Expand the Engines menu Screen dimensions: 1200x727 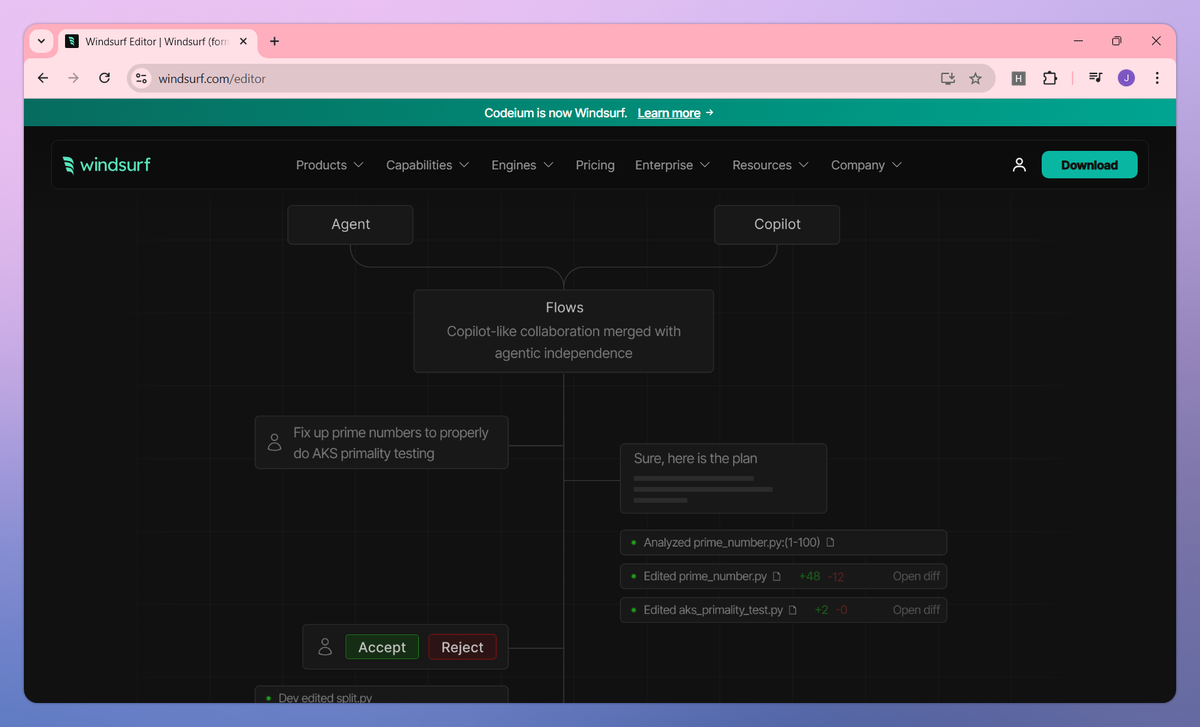522,165
